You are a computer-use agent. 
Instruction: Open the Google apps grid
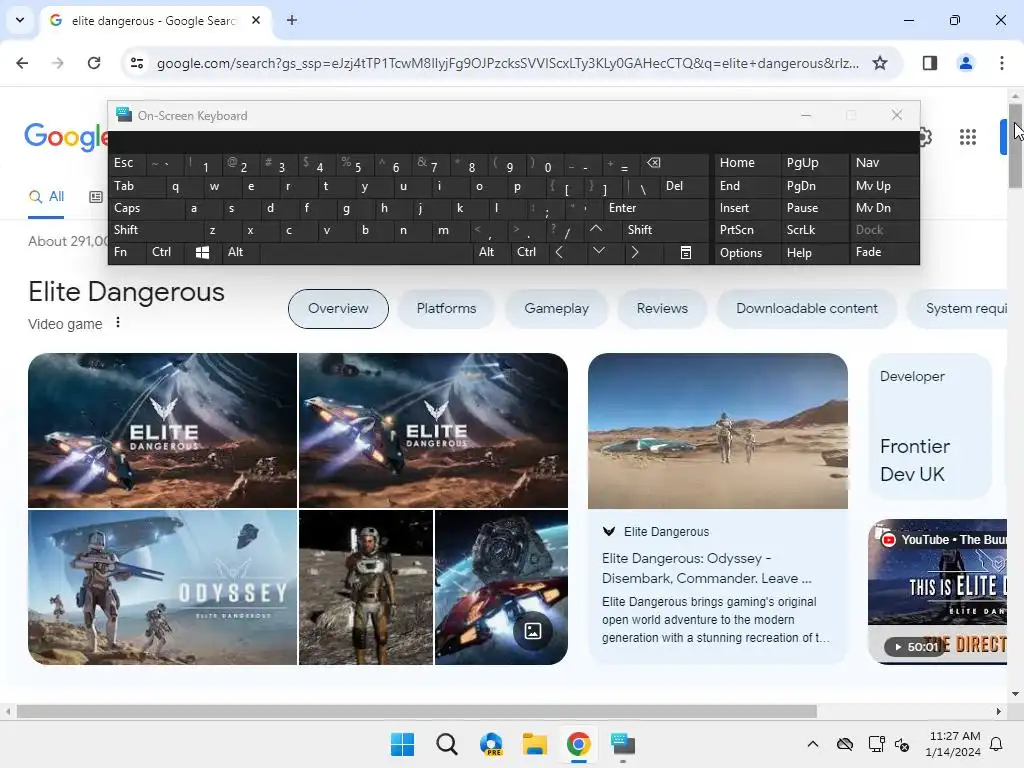[968, 137]
